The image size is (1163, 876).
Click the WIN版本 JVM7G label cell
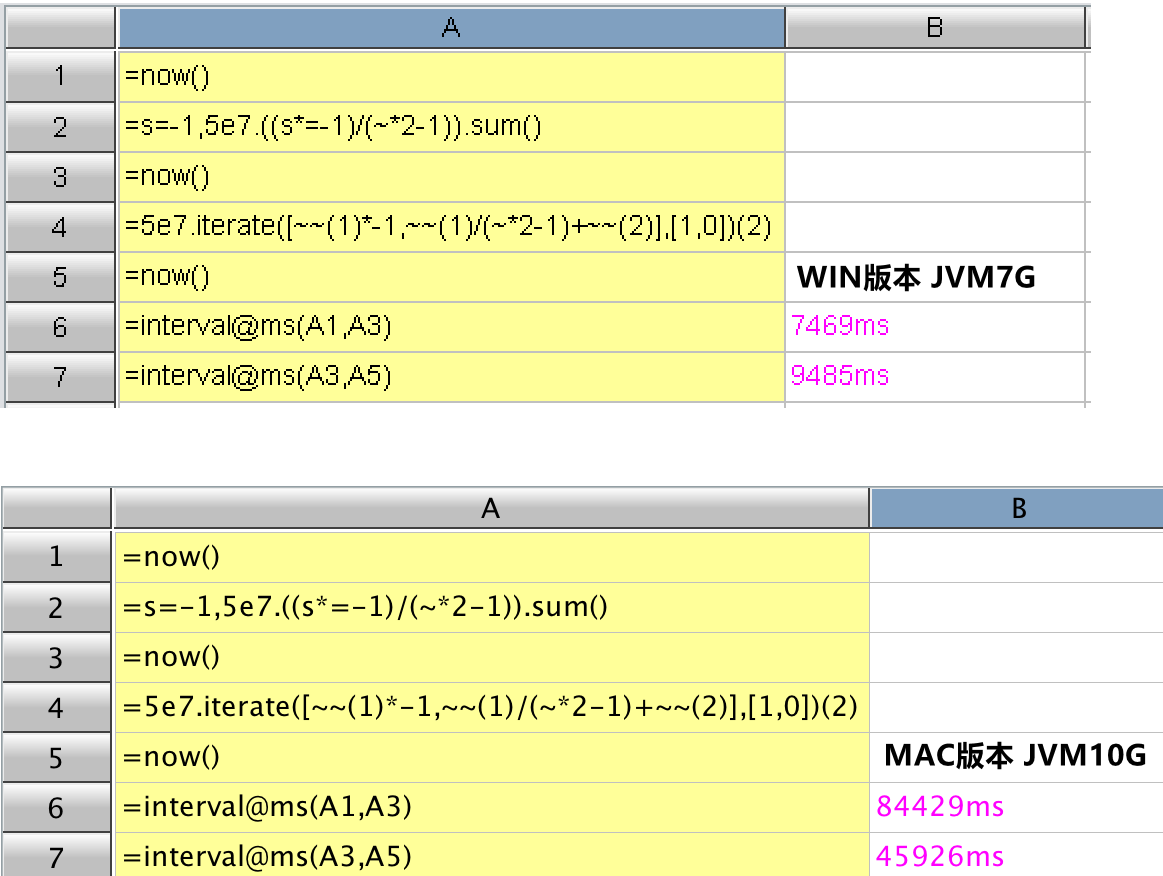(x=935, y=277)
